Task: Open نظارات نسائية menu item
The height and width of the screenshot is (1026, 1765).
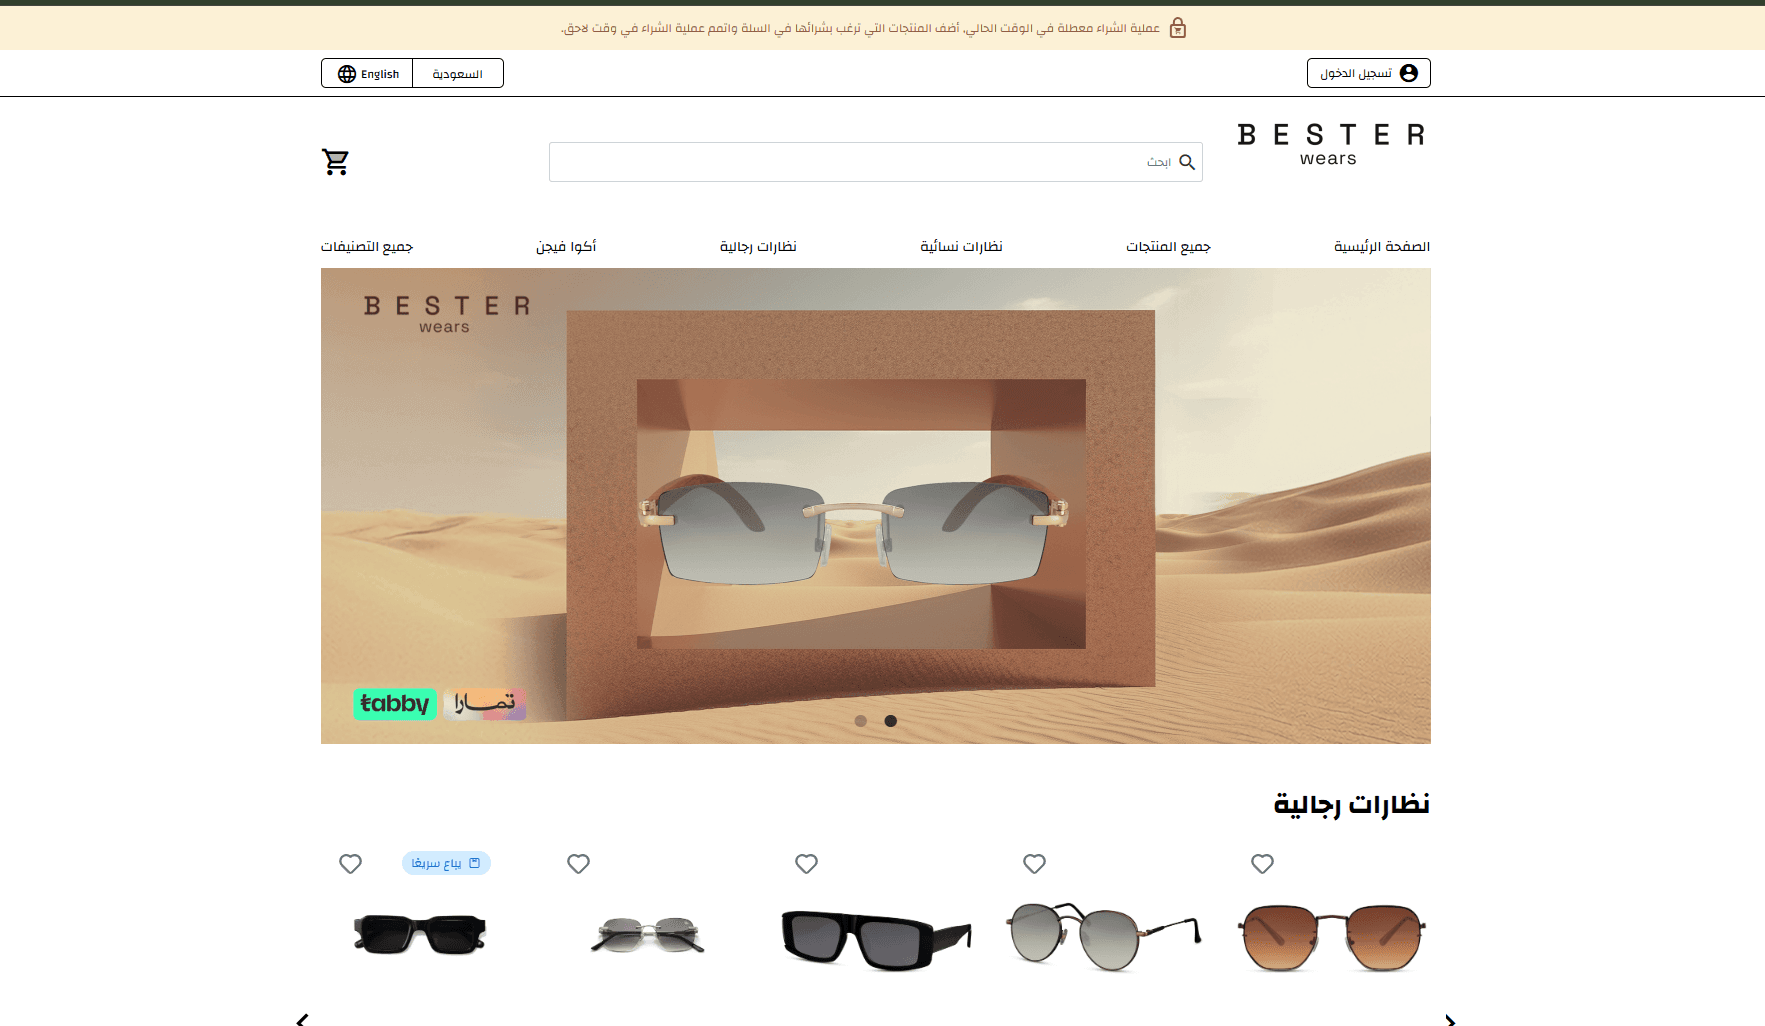Action: (961, 246)
